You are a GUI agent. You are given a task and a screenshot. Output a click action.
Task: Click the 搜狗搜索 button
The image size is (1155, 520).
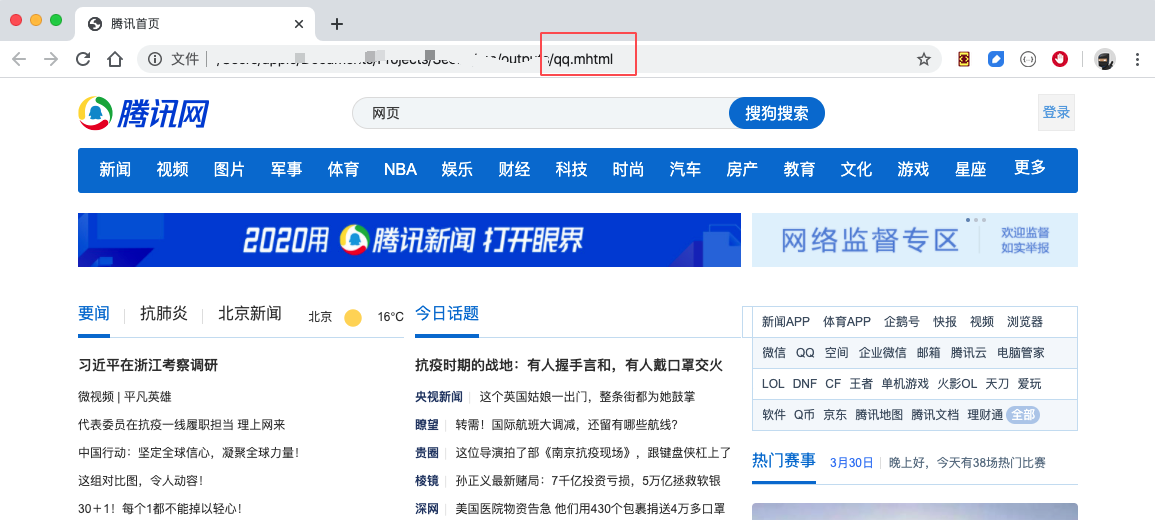tap(776, 113)
